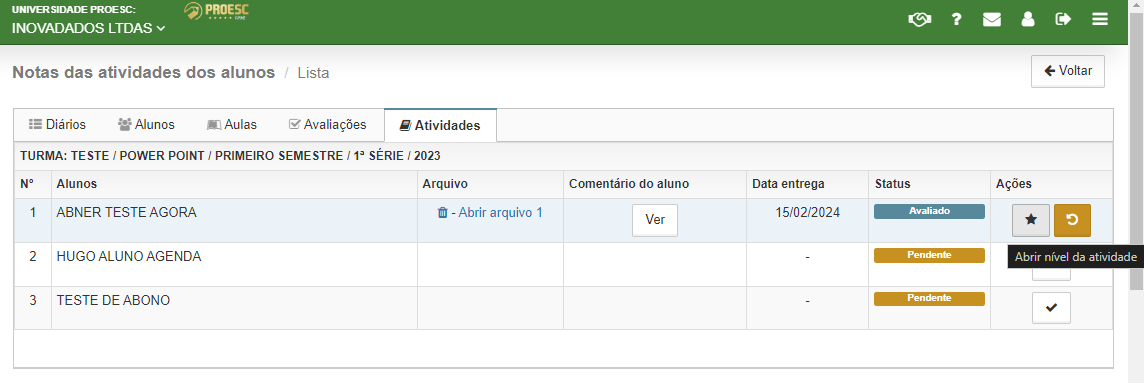The image size is (1144, 383).
Task: Switch to the Alunos tab
Action: point(146,125)
